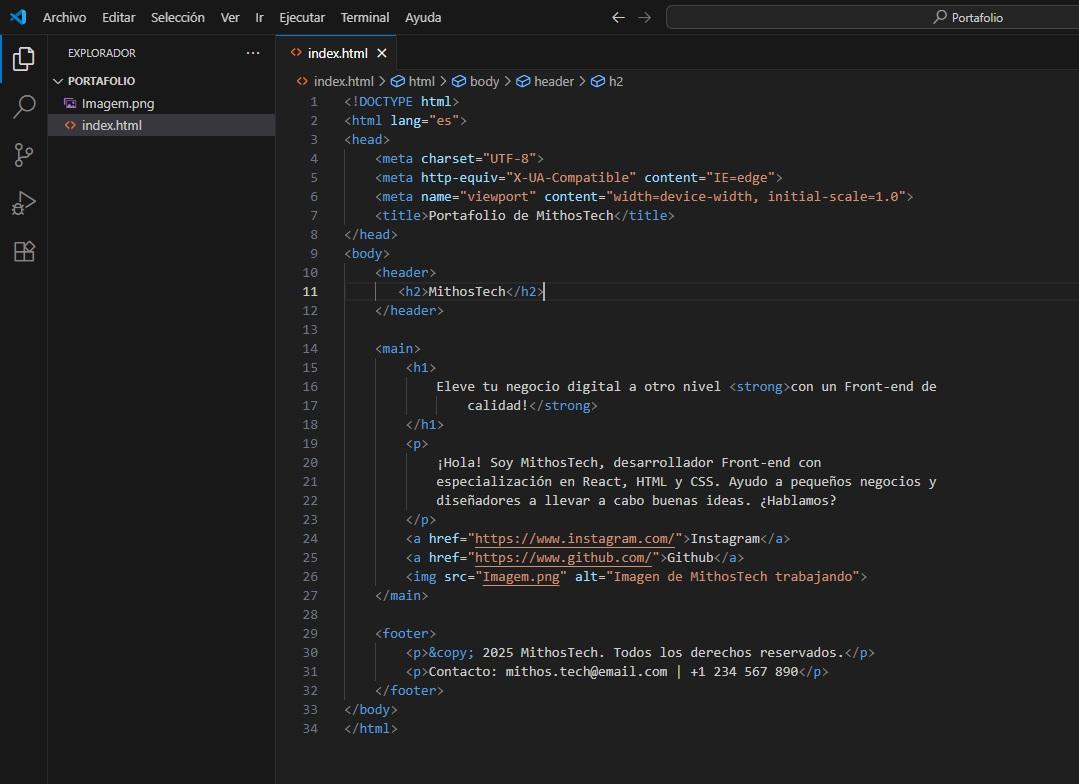Open the Ver menu
Image resolution: width=1079 pixels, height=784 pixels.
[230, 17]
